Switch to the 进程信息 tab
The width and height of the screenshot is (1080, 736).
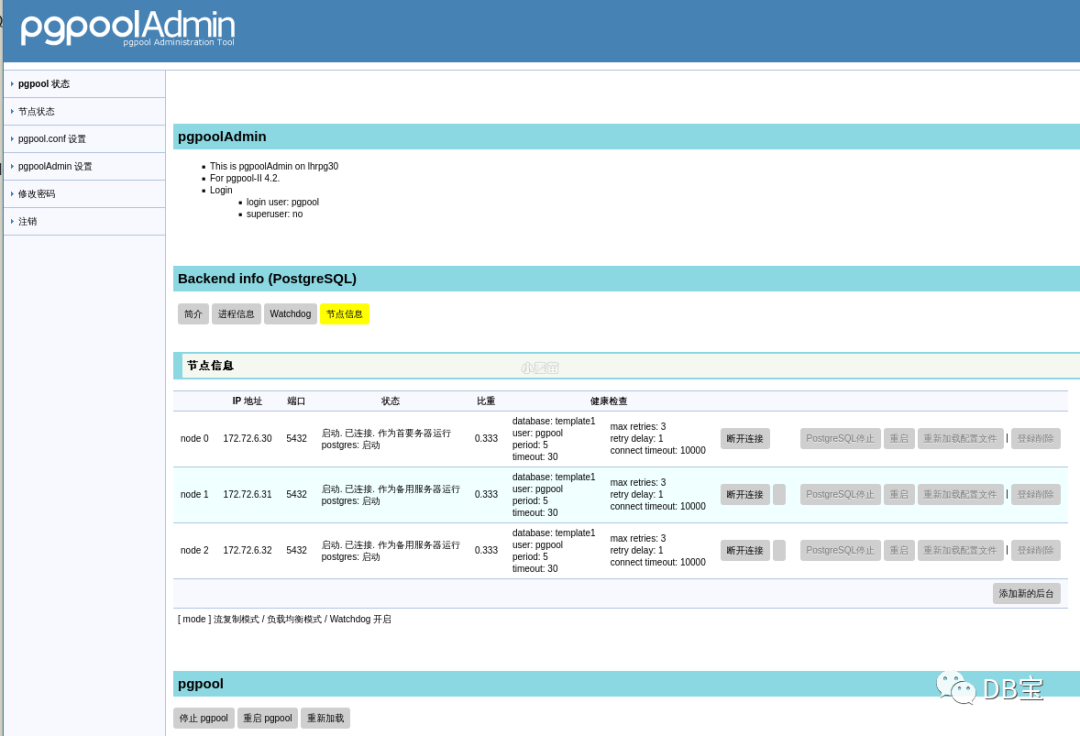tap(236, 314)
